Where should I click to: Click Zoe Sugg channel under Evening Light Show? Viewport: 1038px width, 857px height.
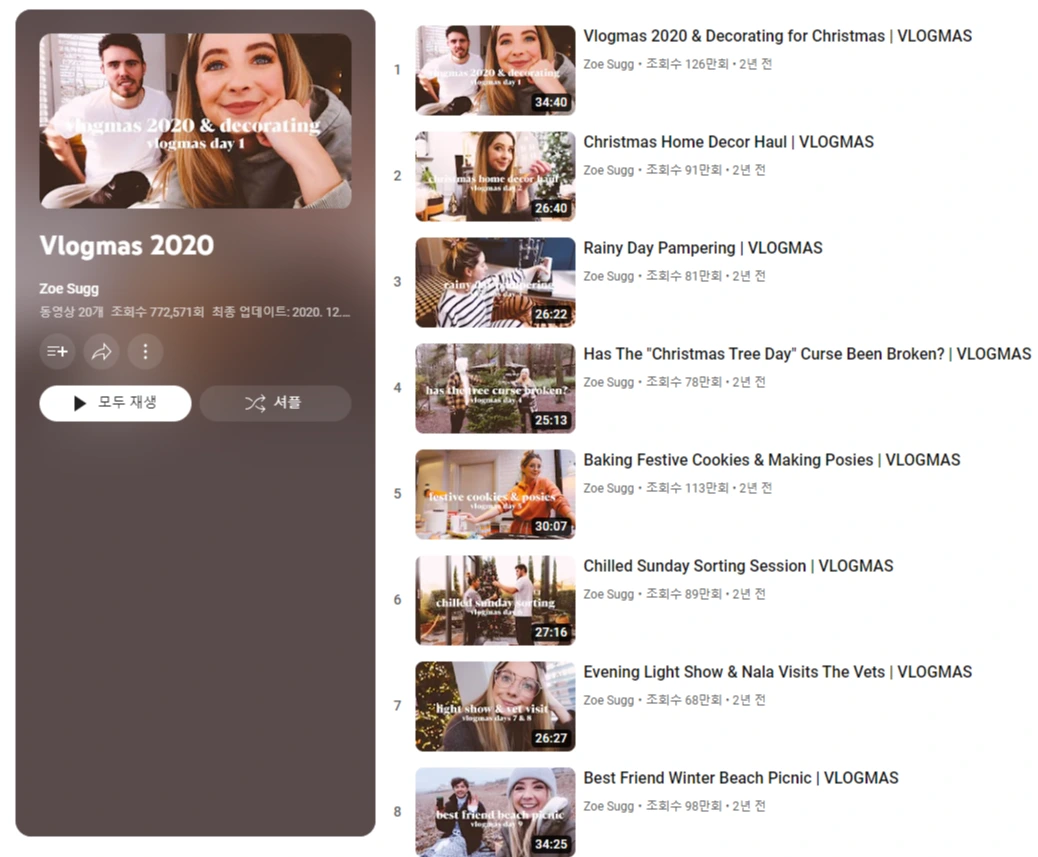click(608, 699)
